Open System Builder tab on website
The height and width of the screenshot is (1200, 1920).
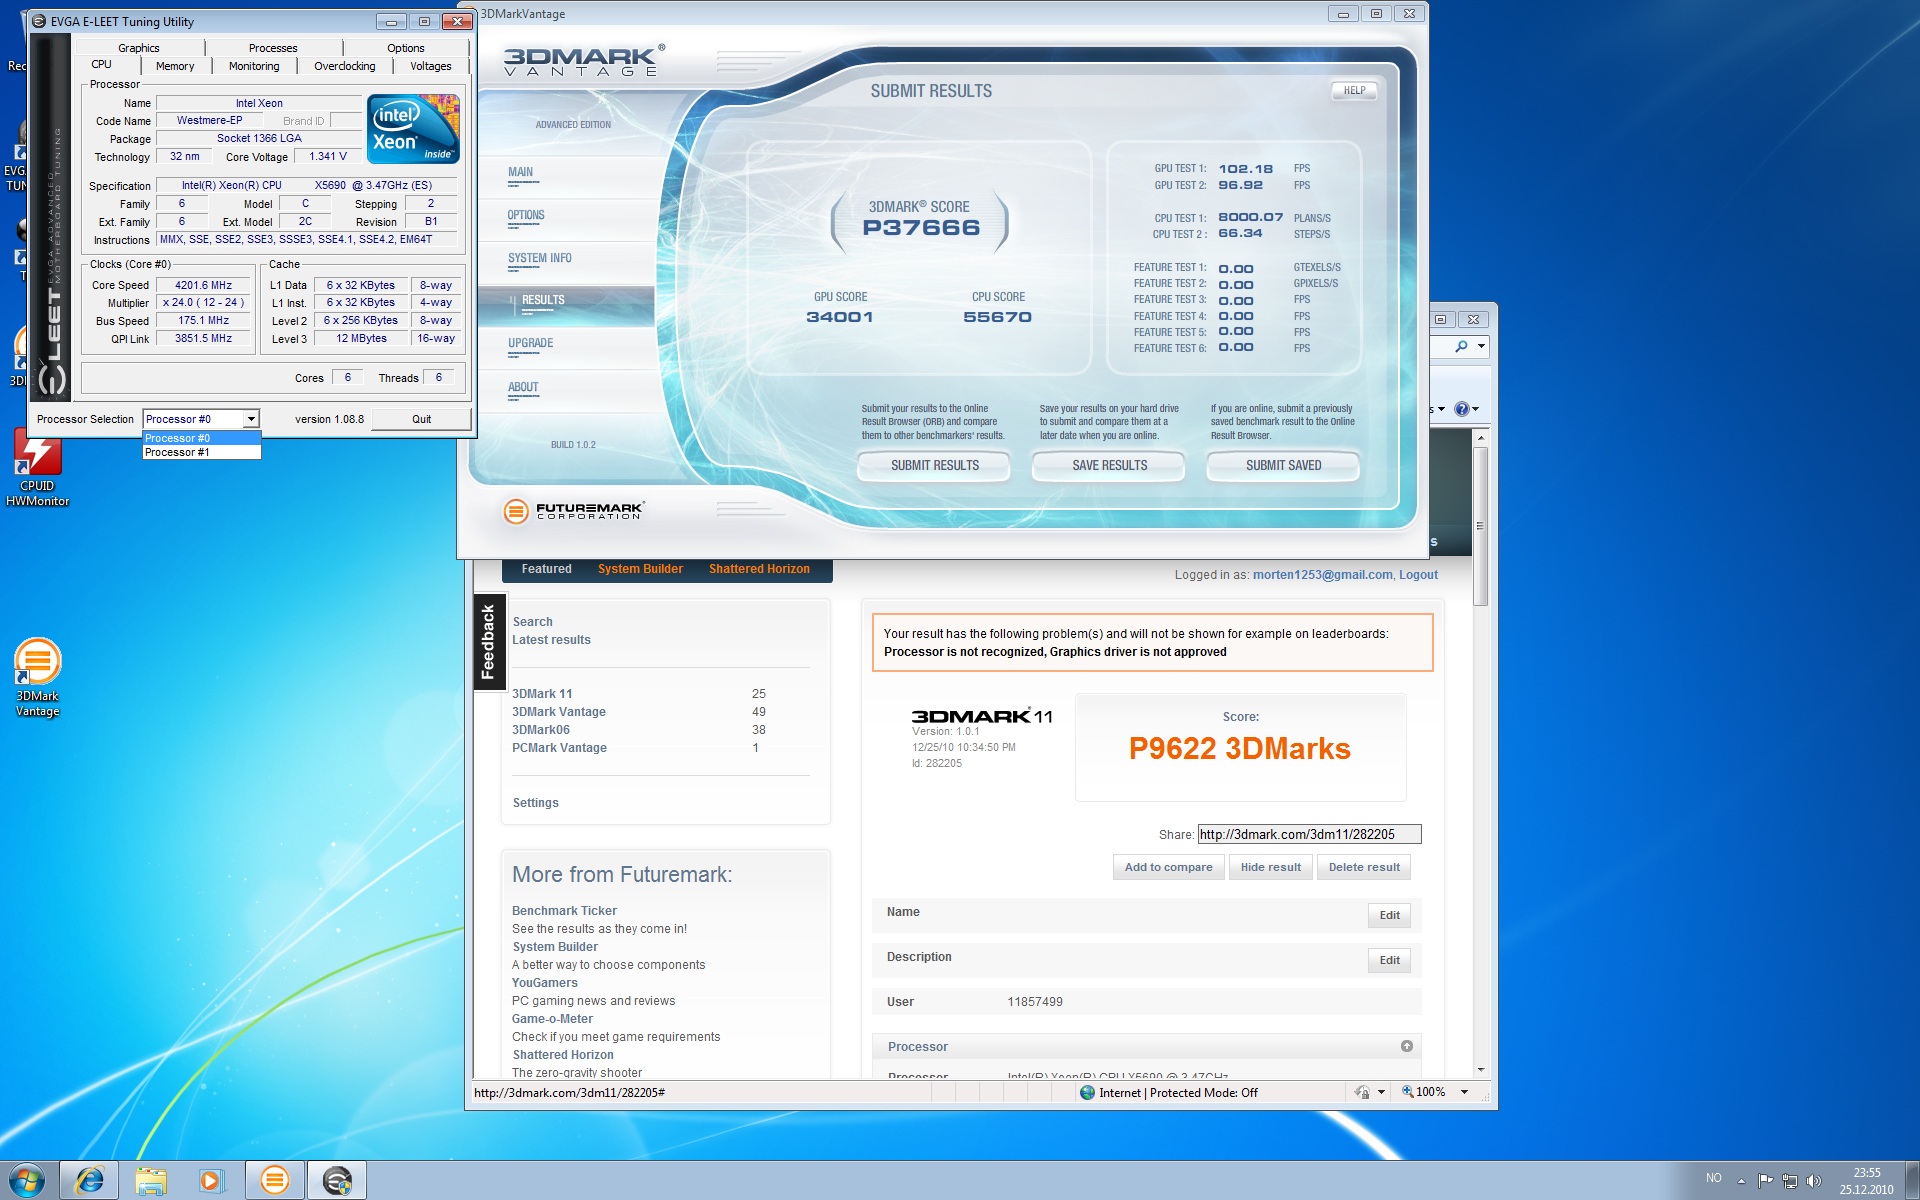click(640, 569)
